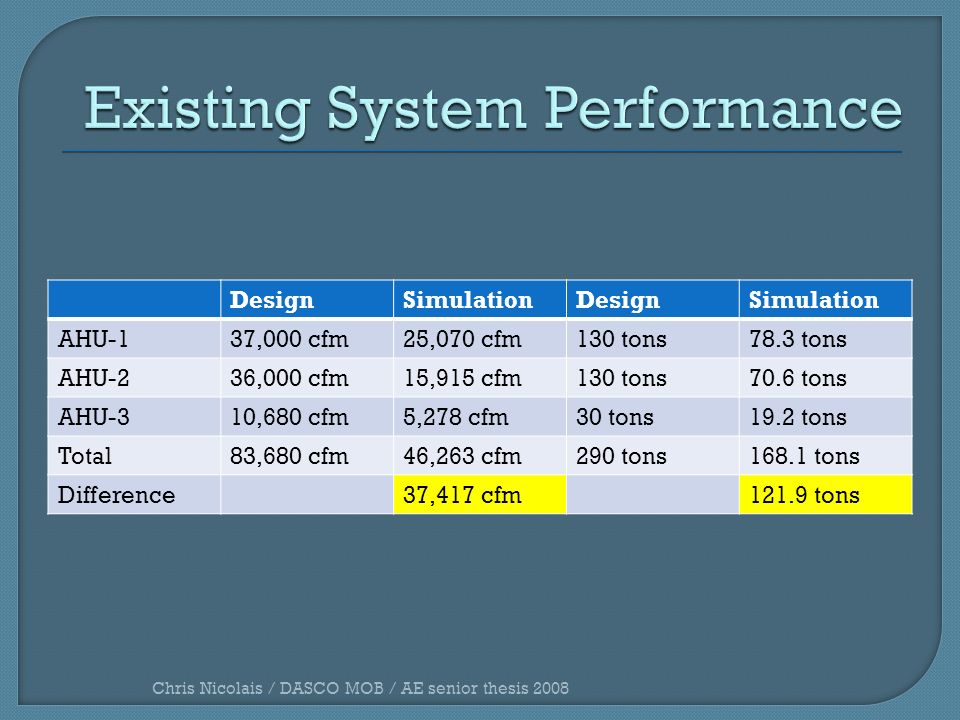The height and width of the screenshot is (720, 960).
Task: Select the '70.6 tons' cell
Action: click(825, 378)
